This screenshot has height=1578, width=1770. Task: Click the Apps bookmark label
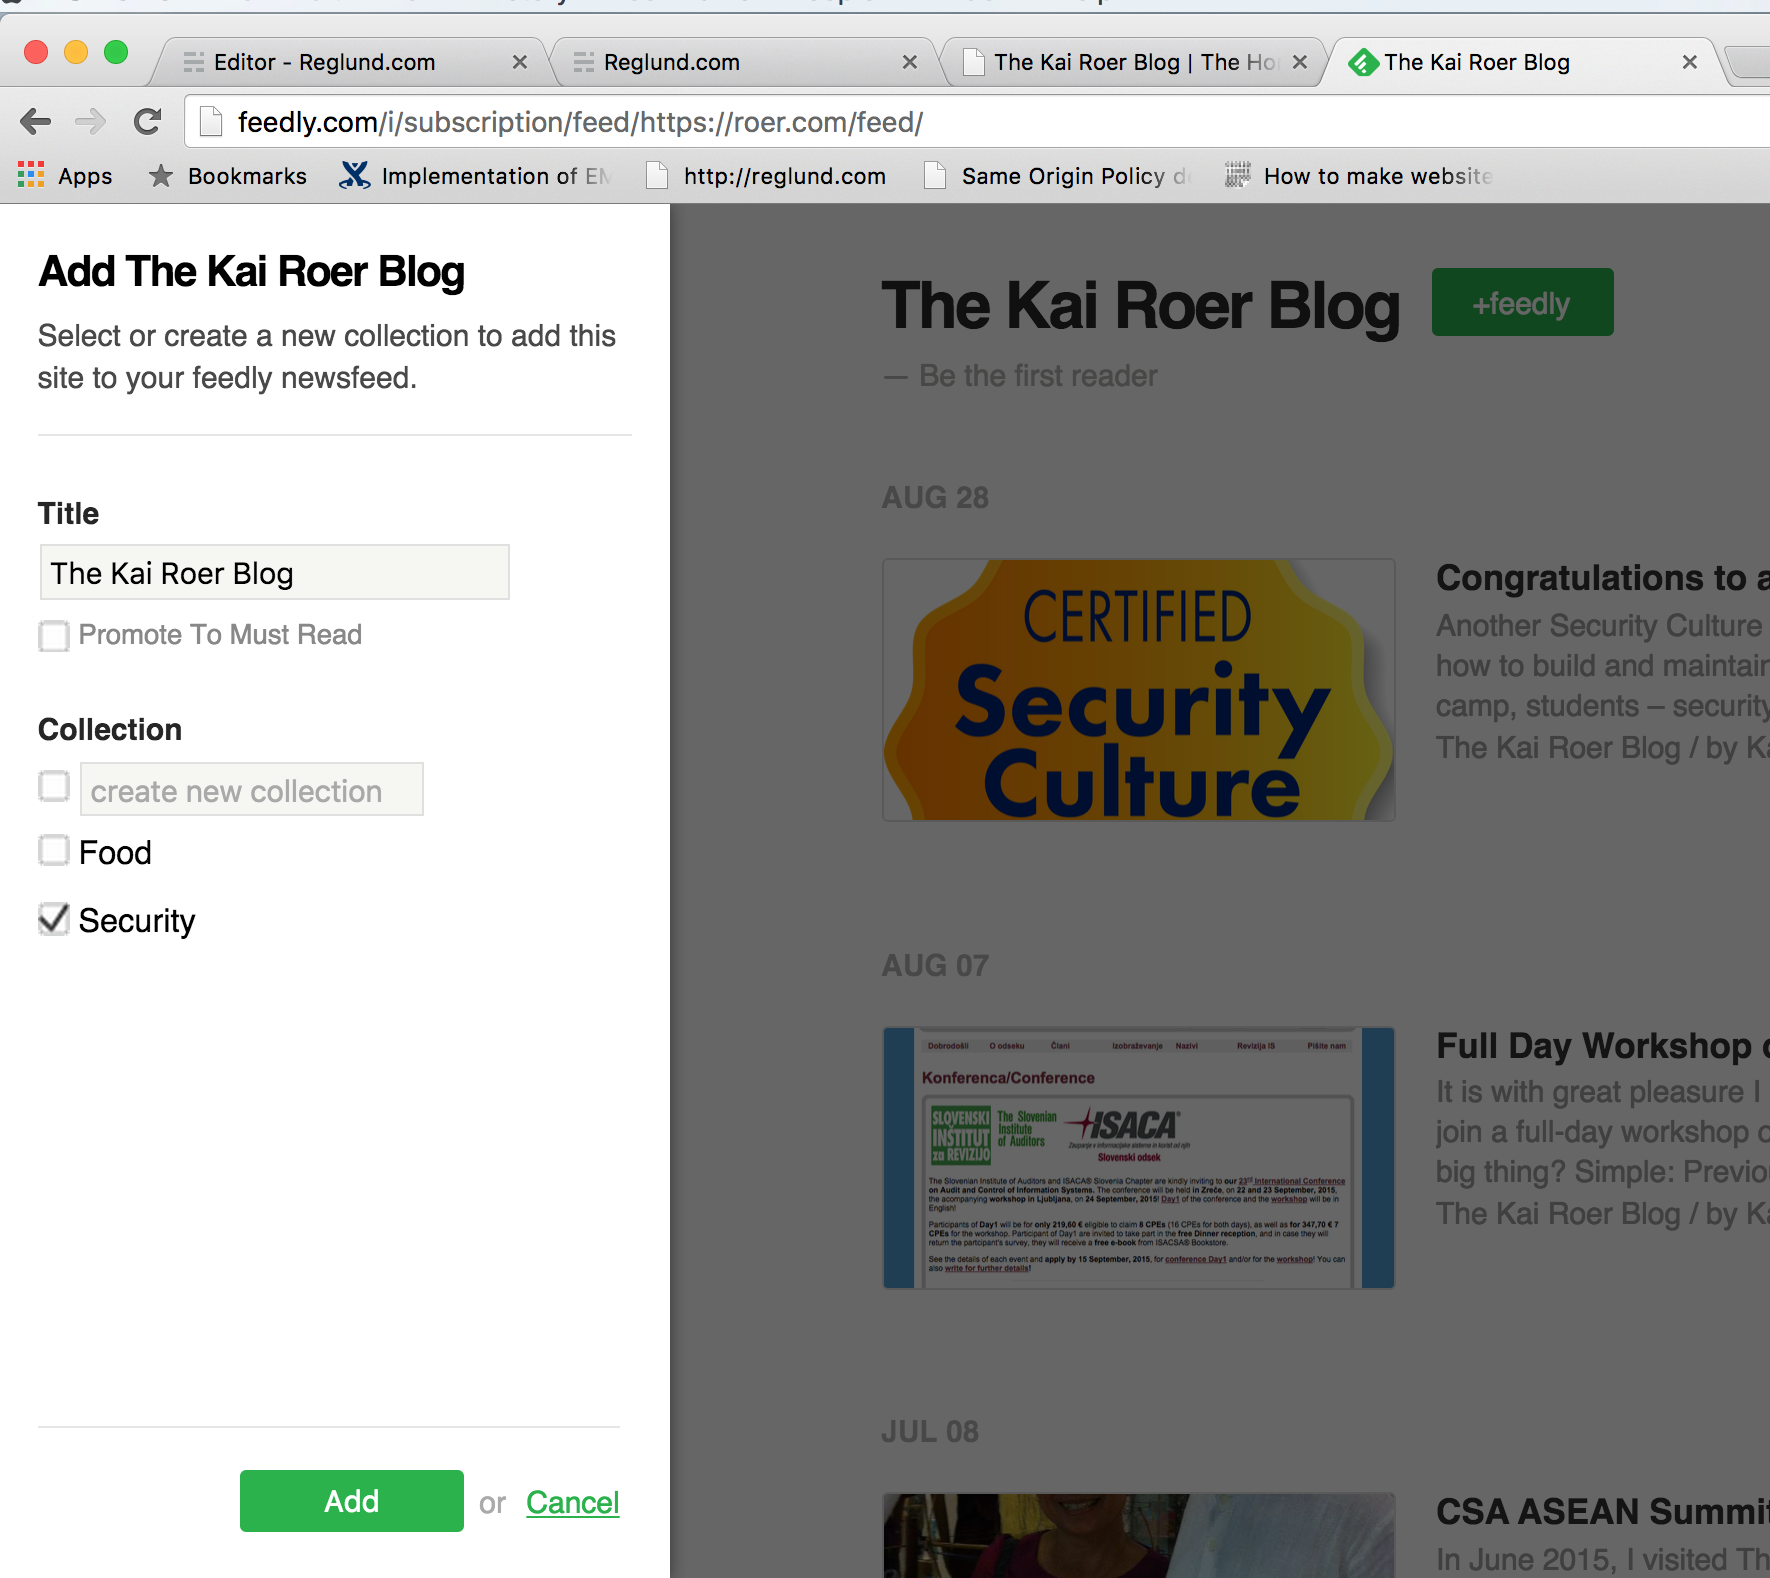click(x=85, y=176)
